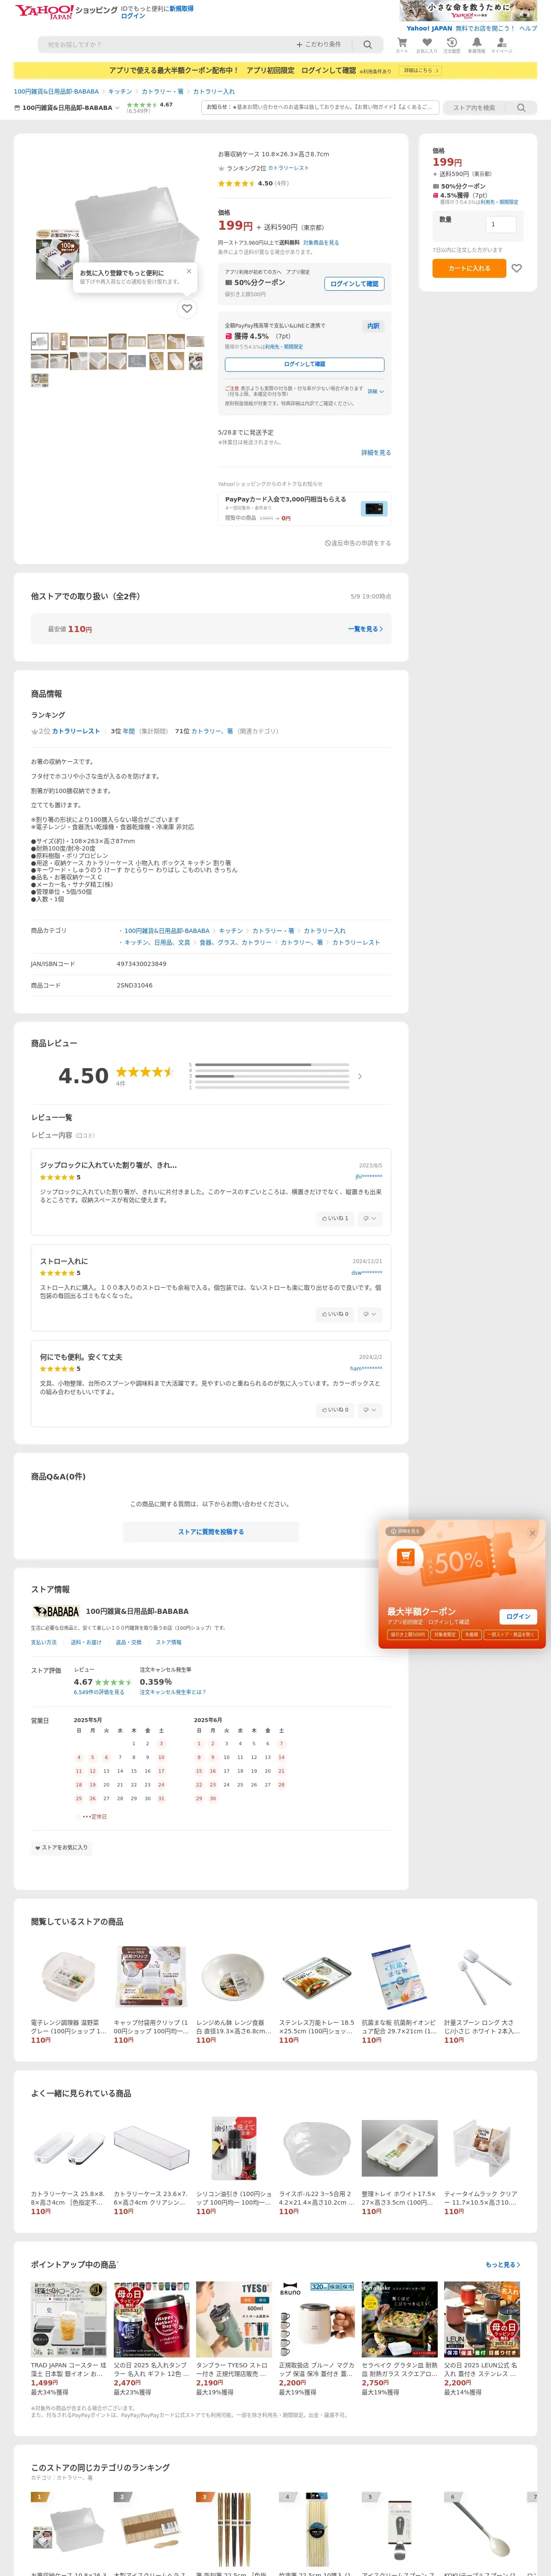Click カトラリー・箸 in the breadcrumb
This screenshot has height=2576, width=551.
162,91
